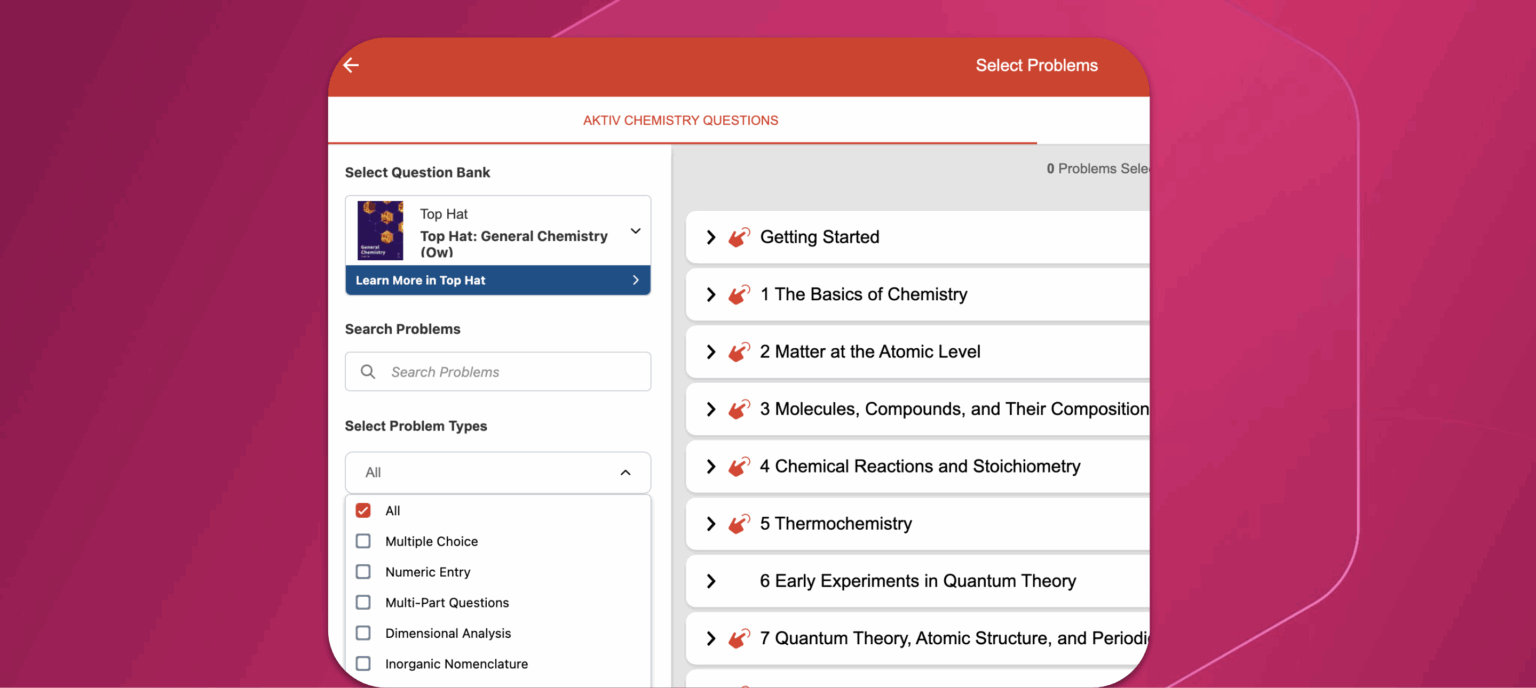Viewport: 1536px width, 688px height.
Task: Enable the Multiple Choice checkbox
Action: click(363, 541)
